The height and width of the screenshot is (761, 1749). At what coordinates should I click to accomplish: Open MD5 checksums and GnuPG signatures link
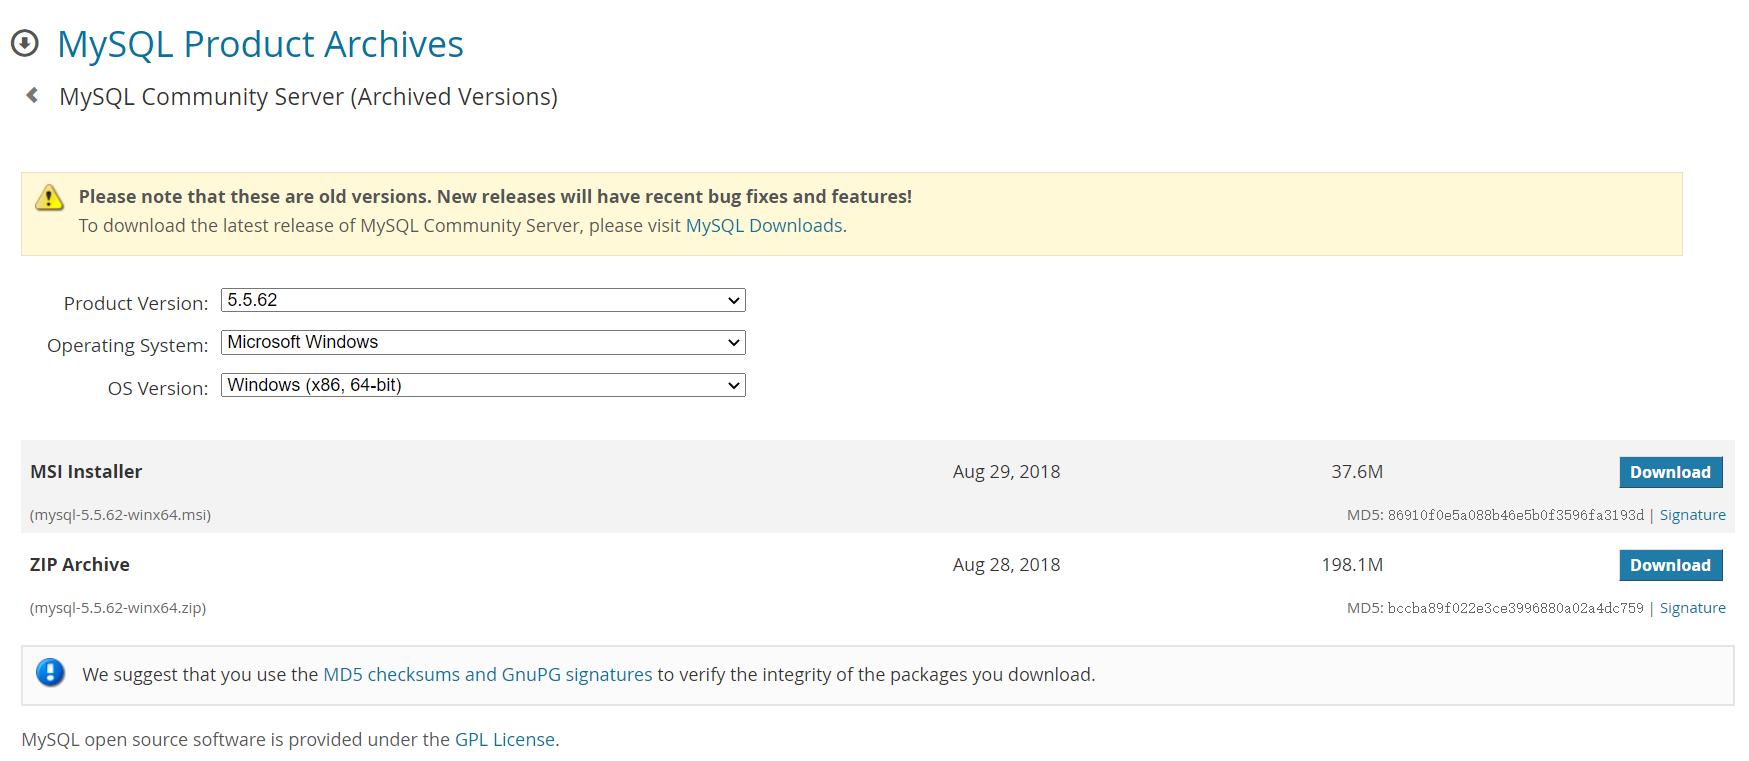click(487, 675)
